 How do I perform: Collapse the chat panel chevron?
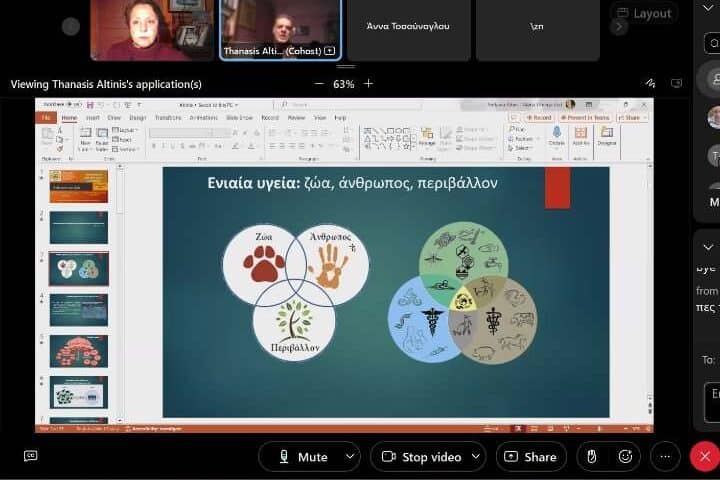point(708,247)
